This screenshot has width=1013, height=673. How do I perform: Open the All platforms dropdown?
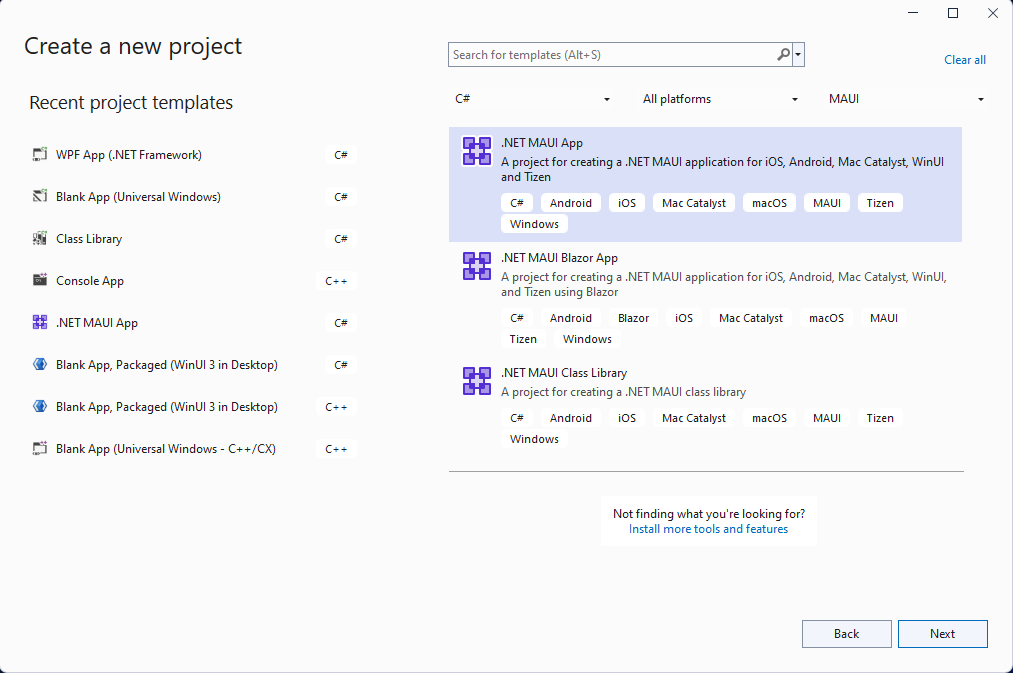click(x=718, y=98)
